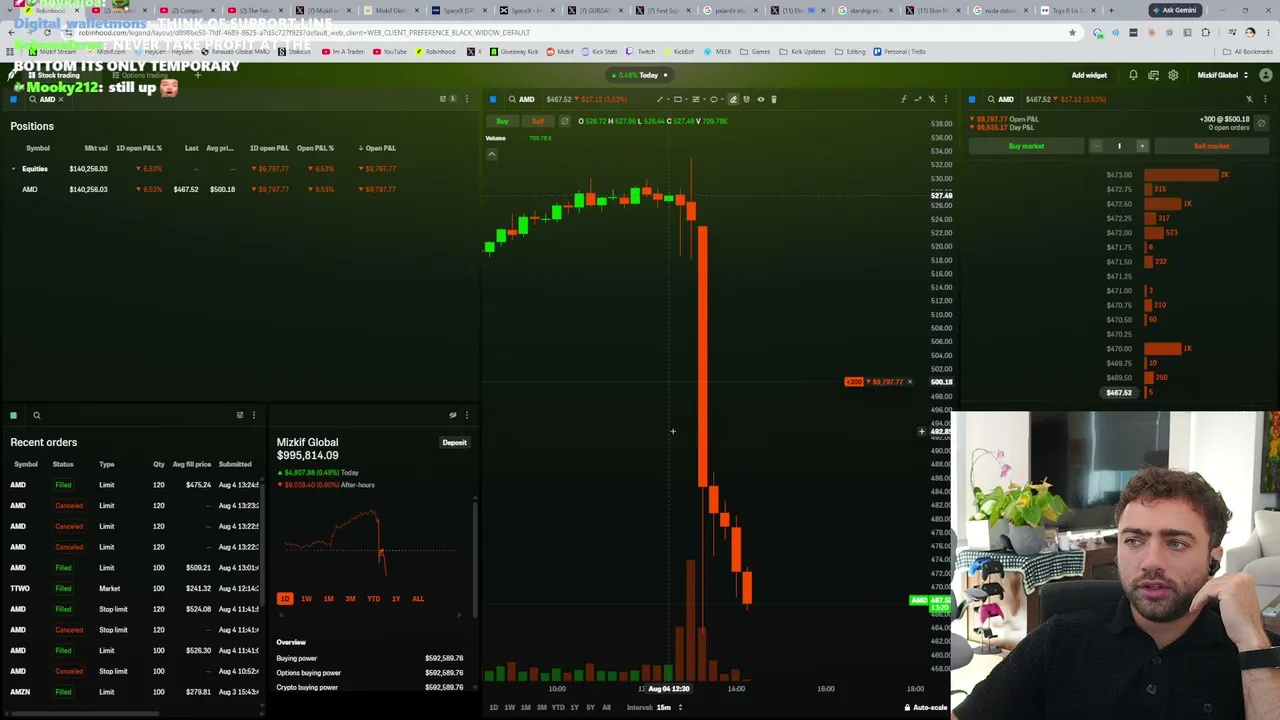
Task: Decrease order quantity with minus button
Action: [1096, 146]
